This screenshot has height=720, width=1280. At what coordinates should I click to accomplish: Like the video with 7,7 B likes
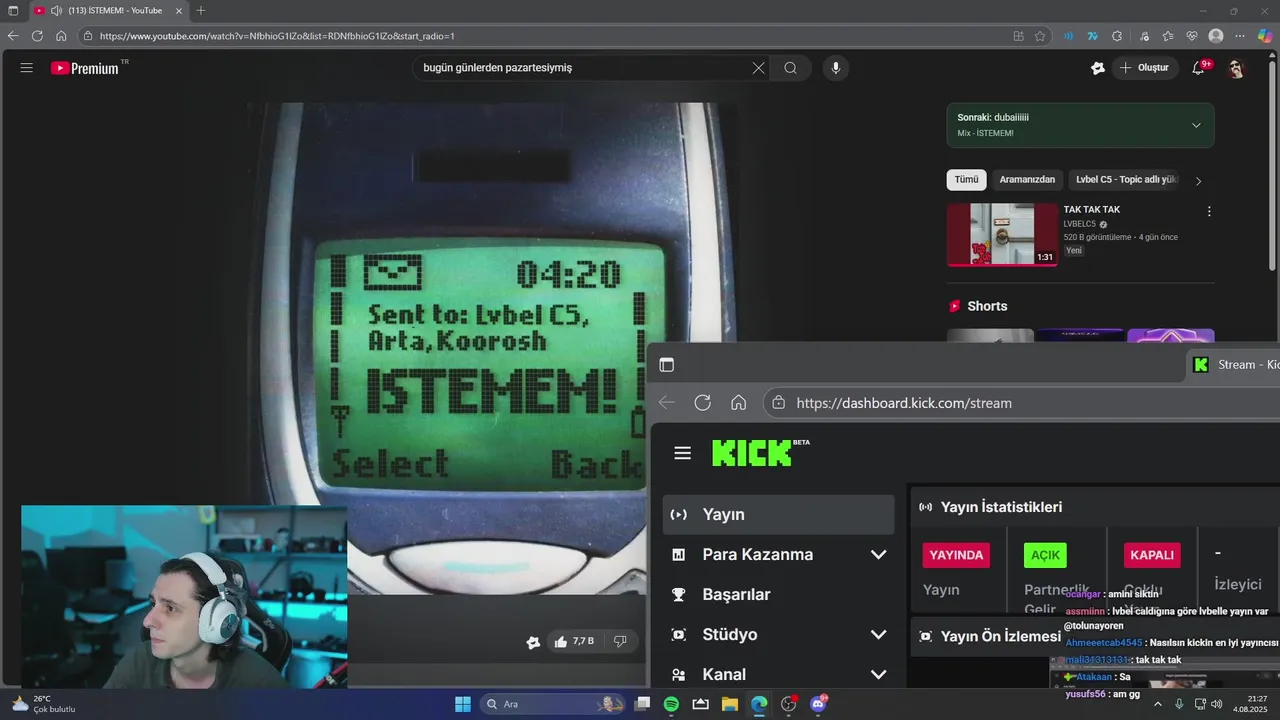click(574, 641)
